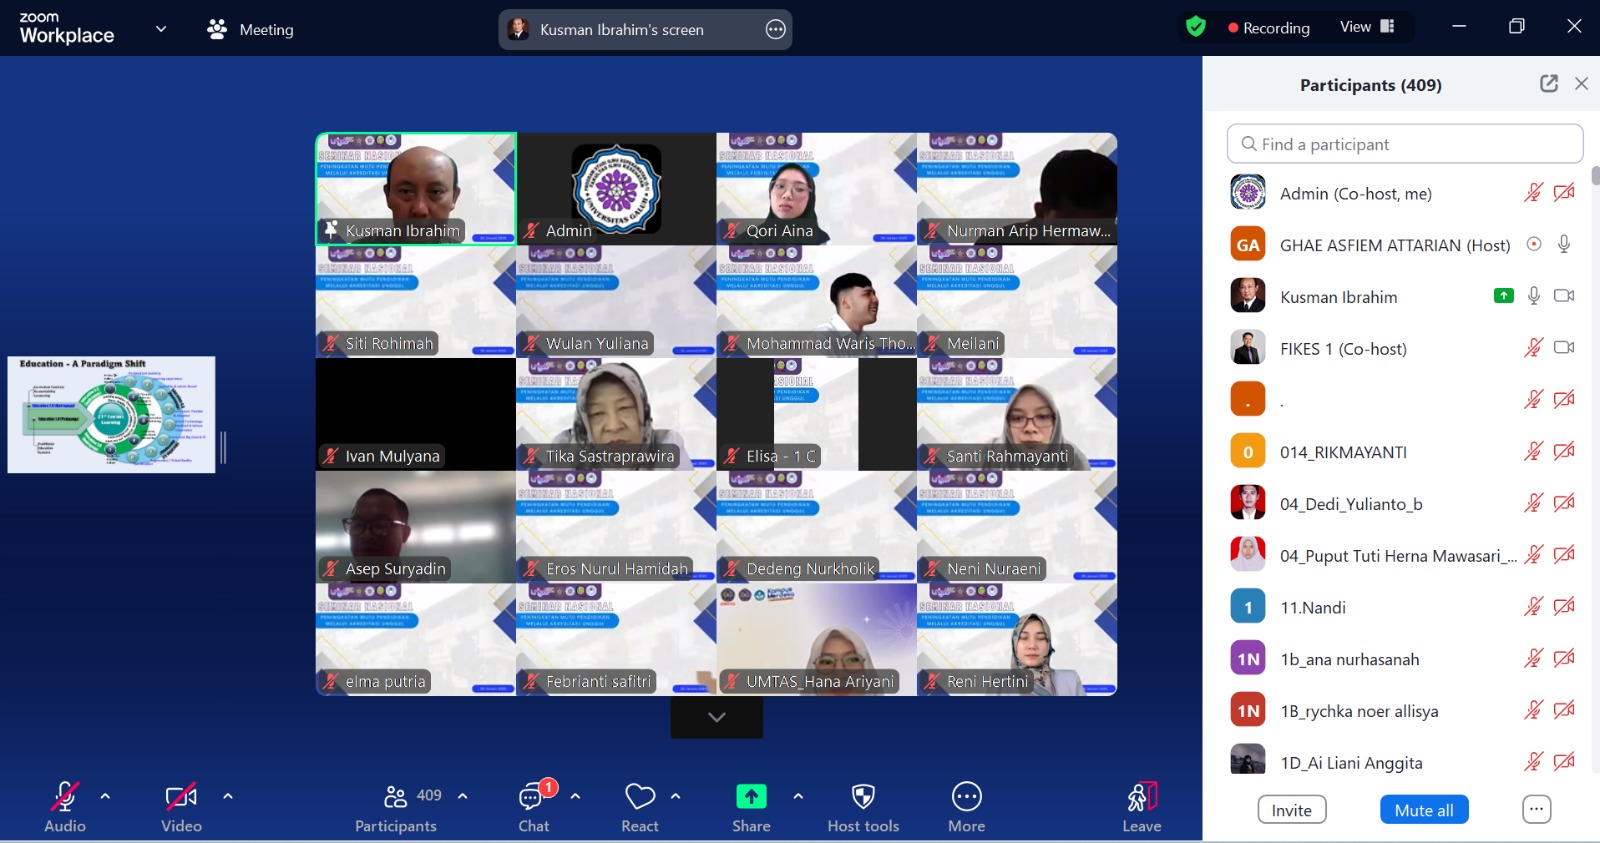Expand the Zoom Workplace dropdown chevron

[161, 29]
